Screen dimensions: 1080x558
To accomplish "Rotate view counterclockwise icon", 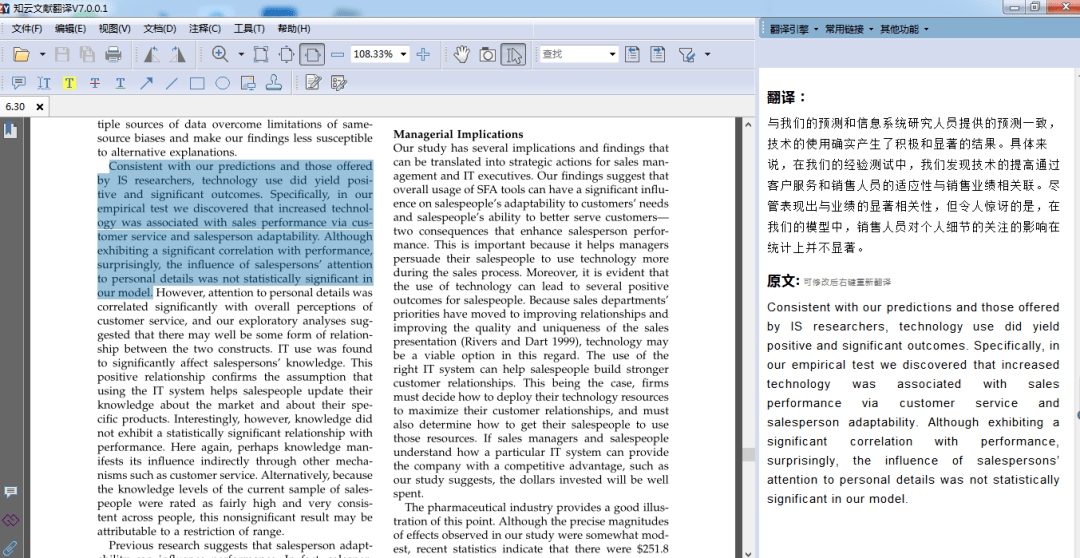I will point(152,54).
